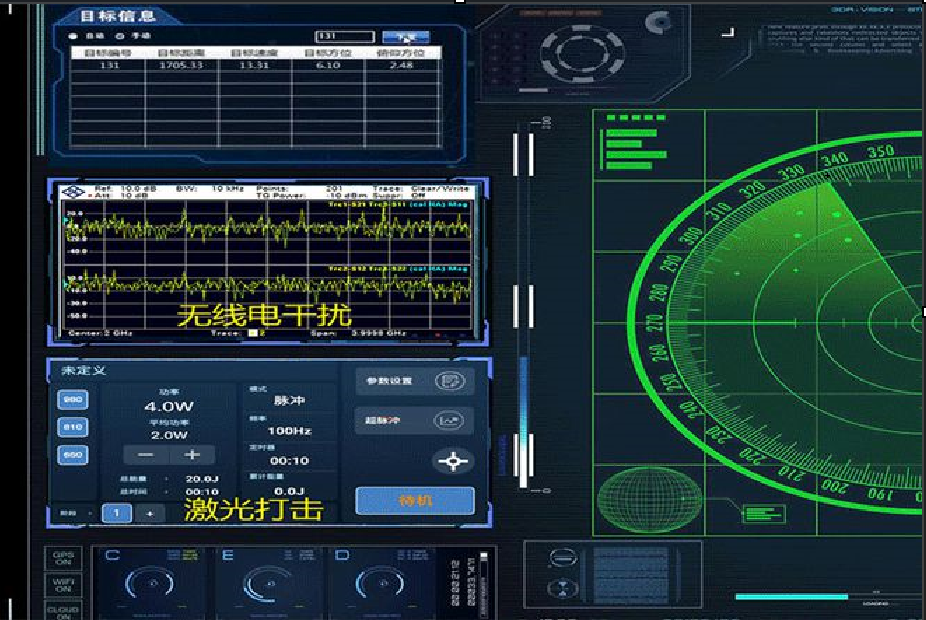
Task: Click the C channel dial gauge
Action: (150, 584)
